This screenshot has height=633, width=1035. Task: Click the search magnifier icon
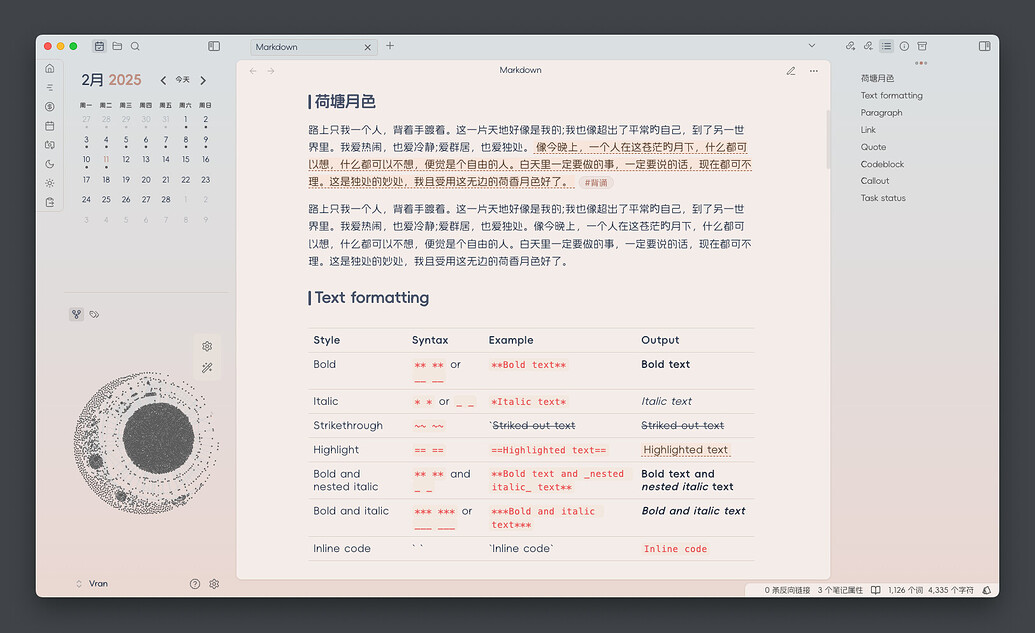coord(135,46)
